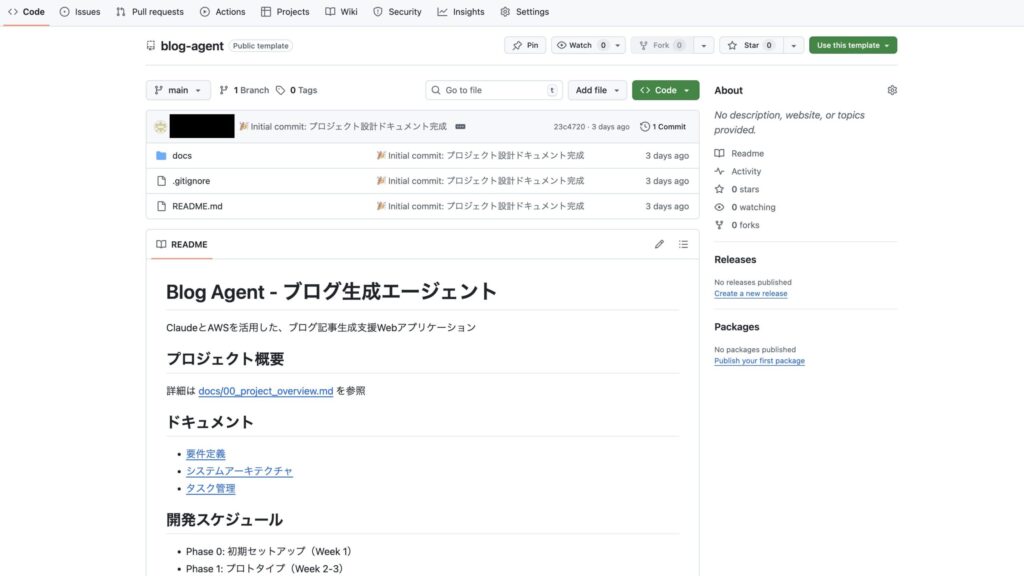Open the 0 Tags view
1024x576 pixels.
(296, 90)
